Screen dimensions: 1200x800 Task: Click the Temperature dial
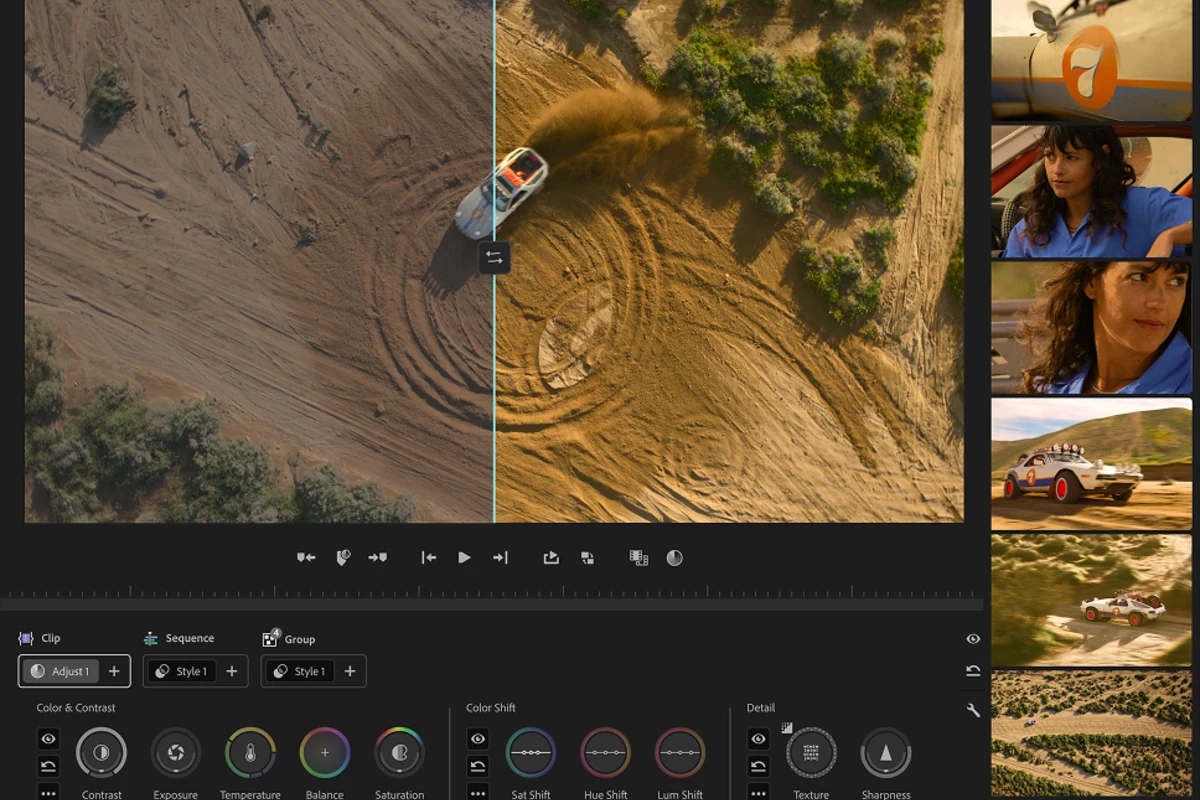point(250,753)
